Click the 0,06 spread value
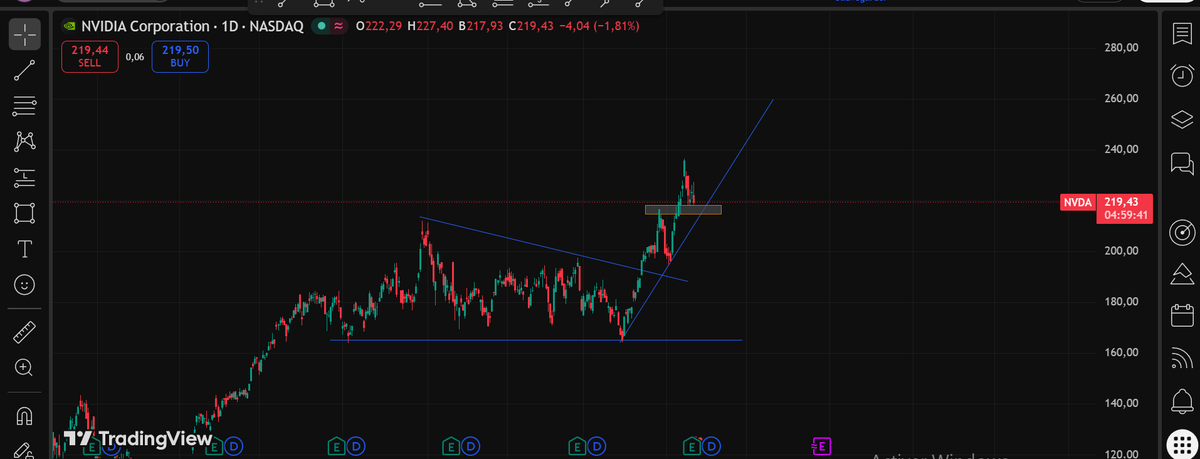1200x459 pixels. click(135, 57)
